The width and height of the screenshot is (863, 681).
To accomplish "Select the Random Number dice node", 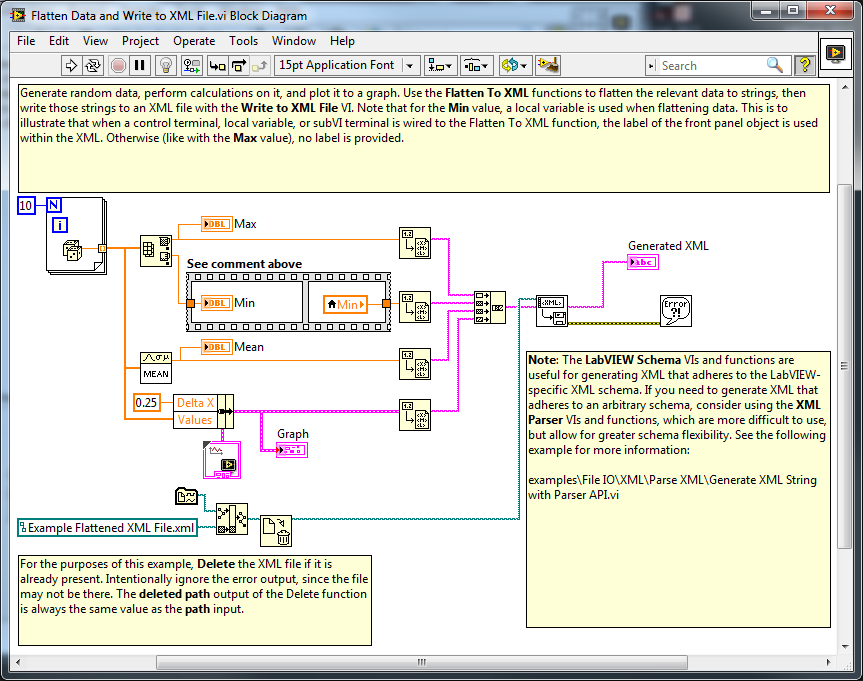I will [73, 250].
